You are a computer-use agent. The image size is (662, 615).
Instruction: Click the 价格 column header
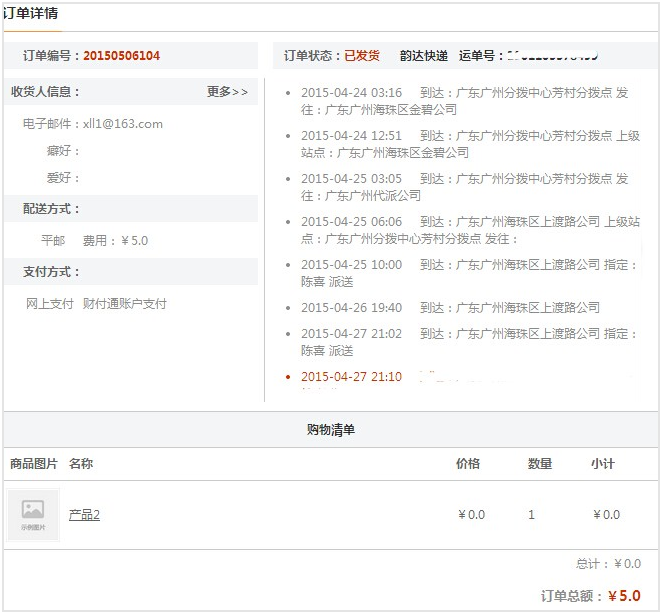click(x=468, y=464)
